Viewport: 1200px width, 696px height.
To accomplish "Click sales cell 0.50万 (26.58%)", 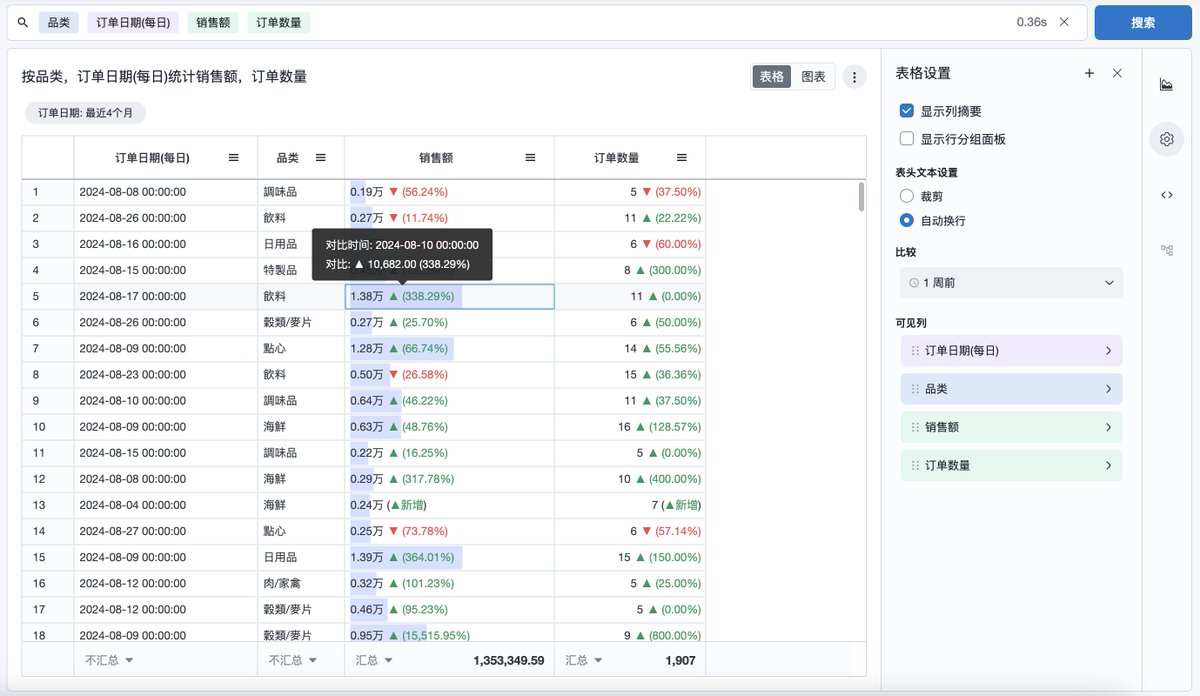I will [x=450, y=375].
